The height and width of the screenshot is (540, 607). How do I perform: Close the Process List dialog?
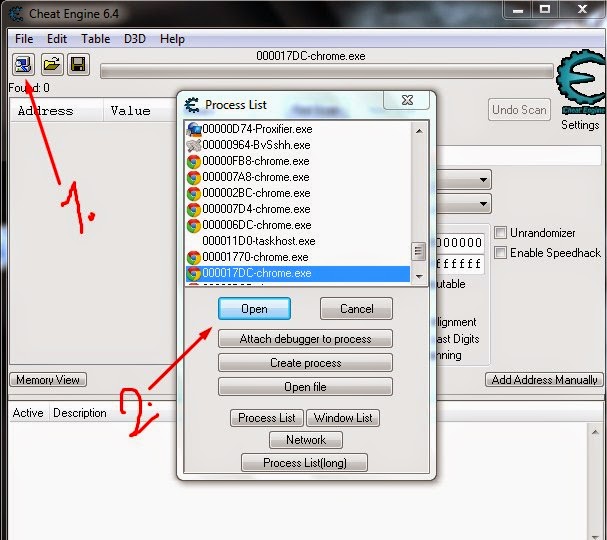point(407,100)
